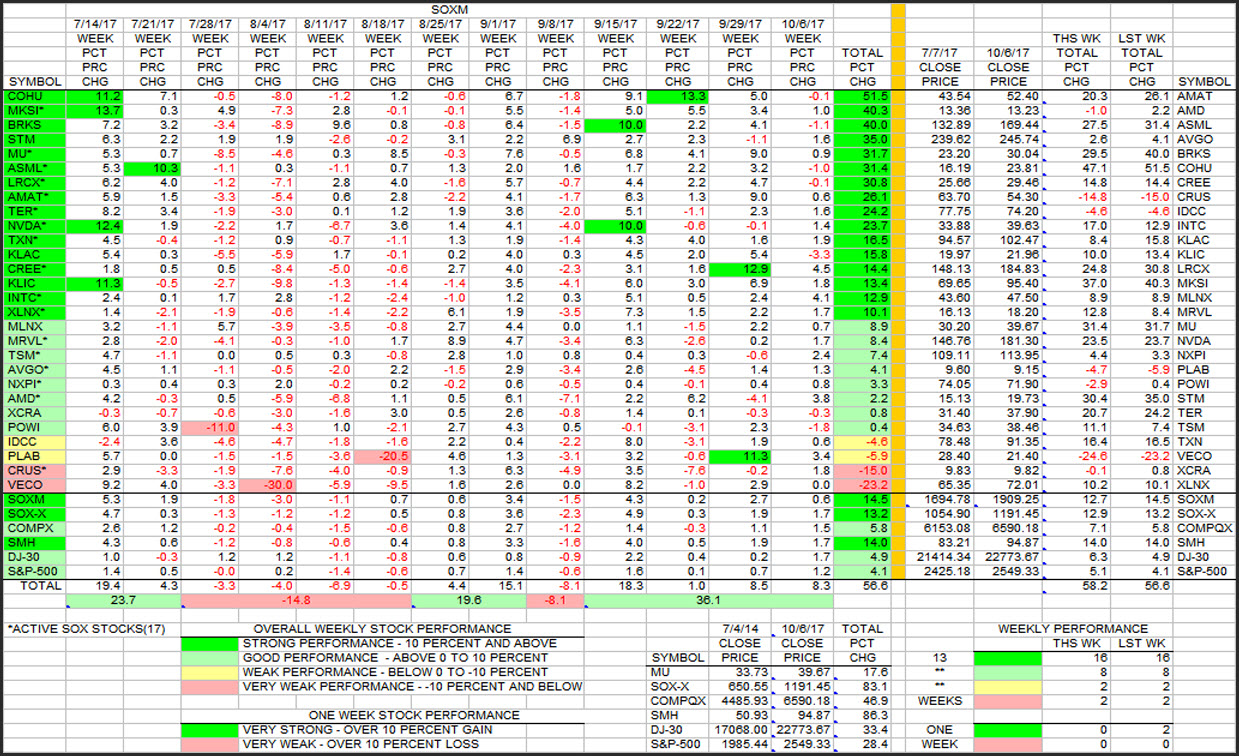Select the "6153.08" COMPQX close price
1239x756 pixels.
(x=941, y=527)
